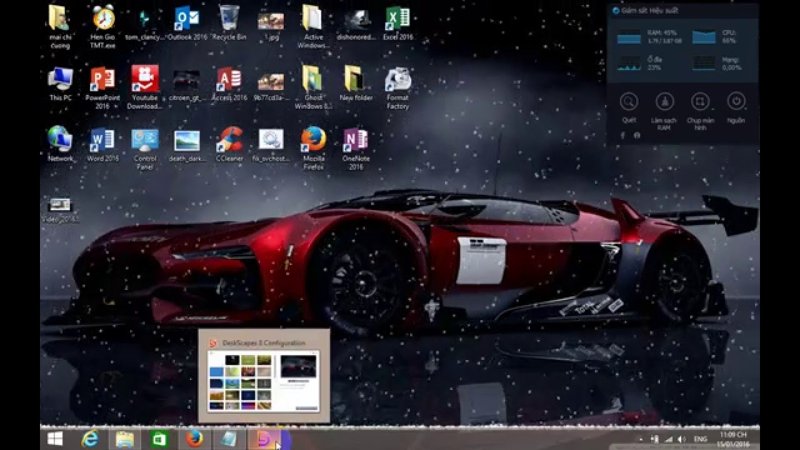This screenshot has height=450, width=800.
Task: Launch Internet Explorer from the taskbar
Action: tap(90, 439)
